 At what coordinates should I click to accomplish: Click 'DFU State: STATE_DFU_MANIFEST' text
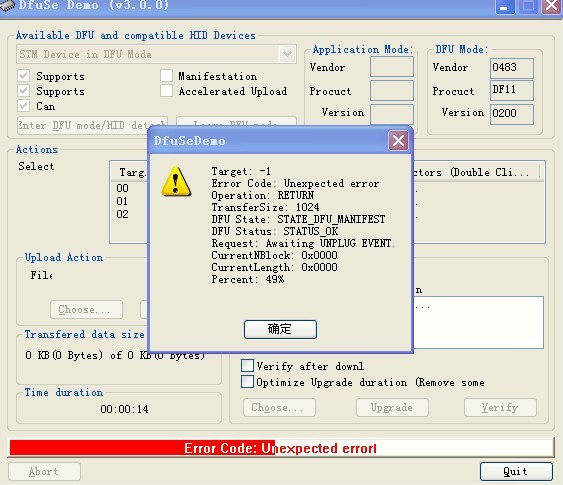[x=298, y=219]
